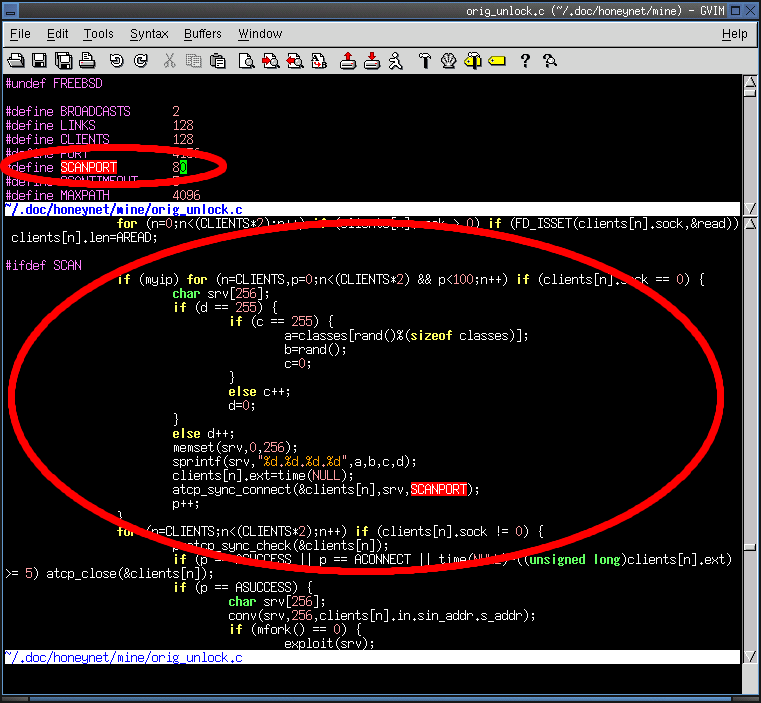Click lower pane scrollbar down arrow
This screenshot has height=703, width=761.
(750, 656)
